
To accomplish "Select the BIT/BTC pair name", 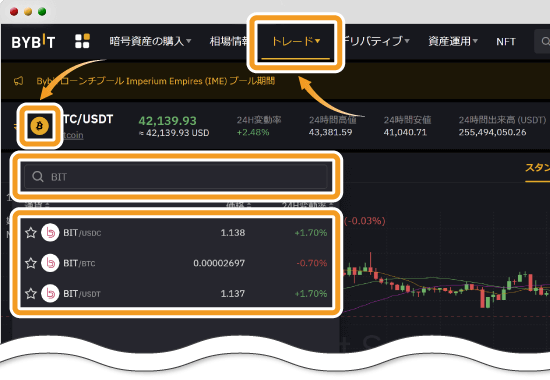I will click(x=79, y=263).
